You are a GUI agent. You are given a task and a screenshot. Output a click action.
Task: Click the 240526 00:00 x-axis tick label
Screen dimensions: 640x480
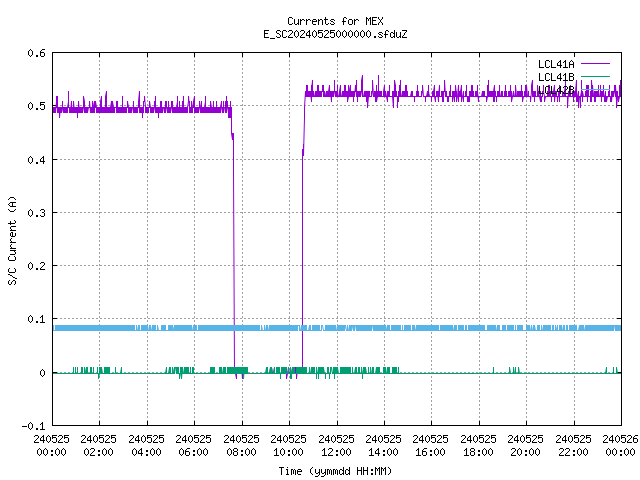[620, 445]
